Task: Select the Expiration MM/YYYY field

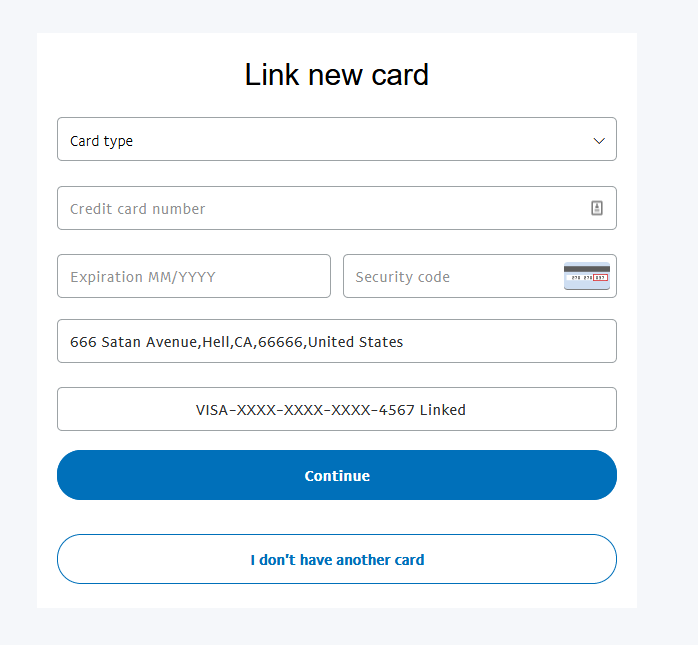Action: point(194,276)
